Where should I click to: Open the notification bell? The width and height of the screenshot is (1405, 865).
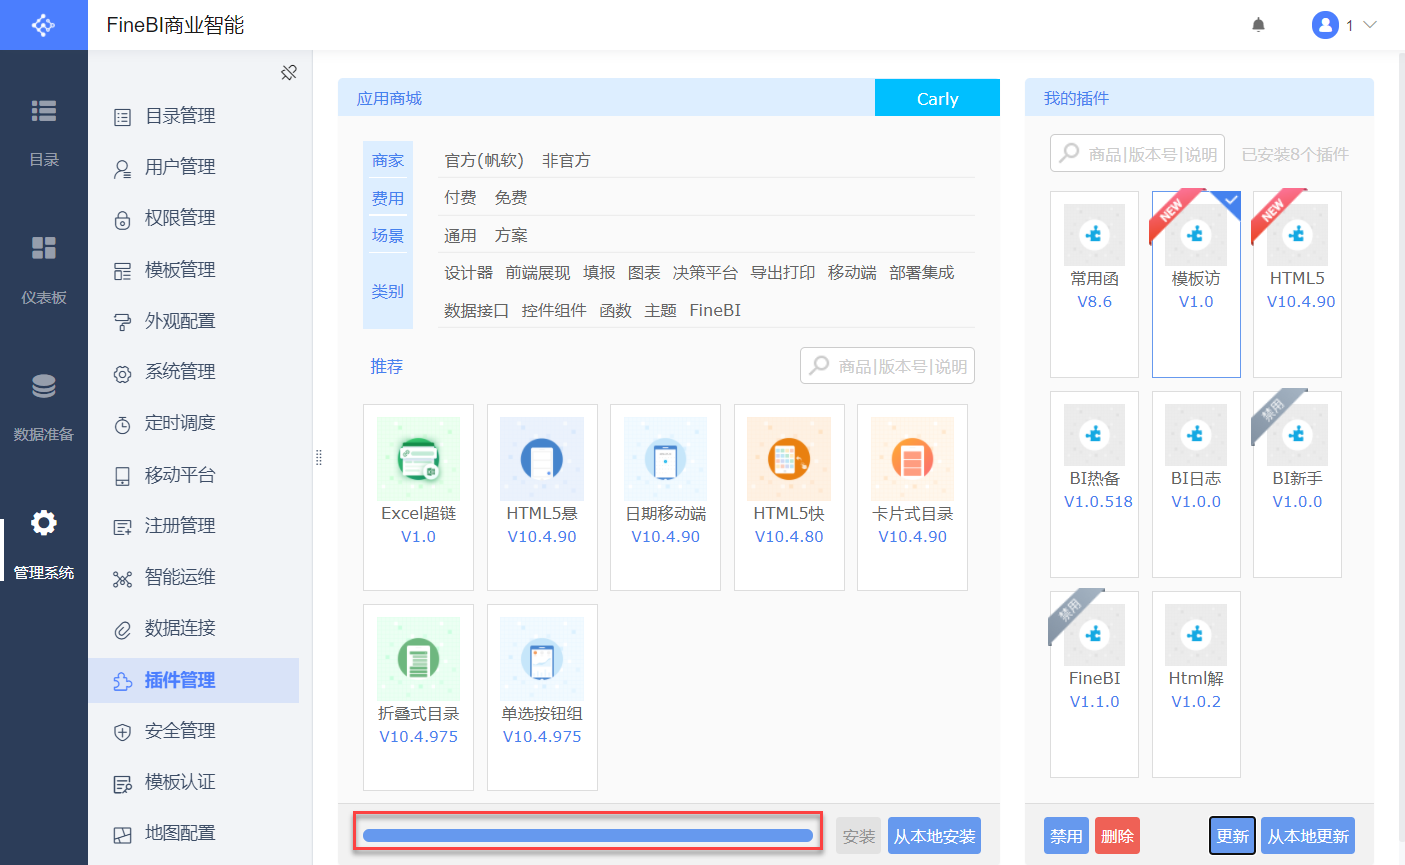(1259, 25)
